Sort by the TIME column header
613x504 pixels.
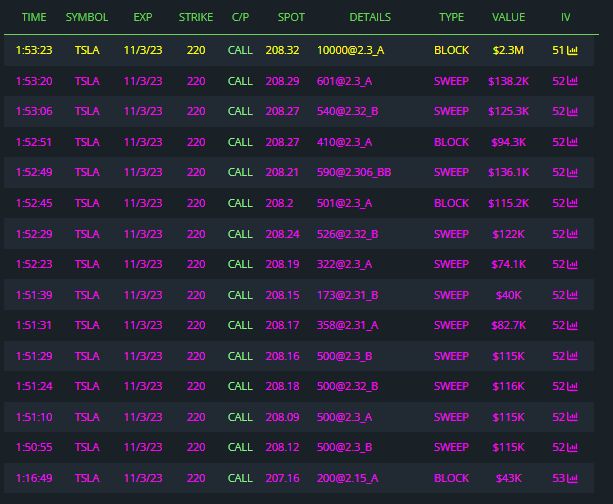coord(34,17)
